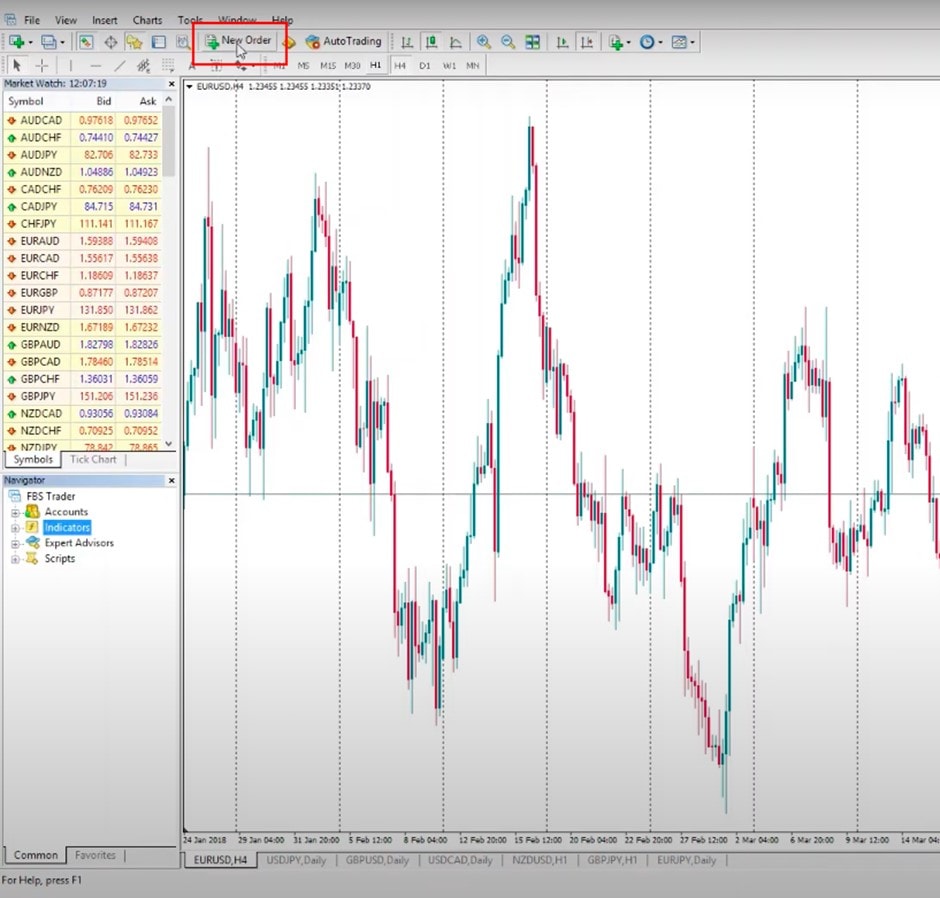Expand the Accounts tree node

pyautogui.click(x=16, y=512)
